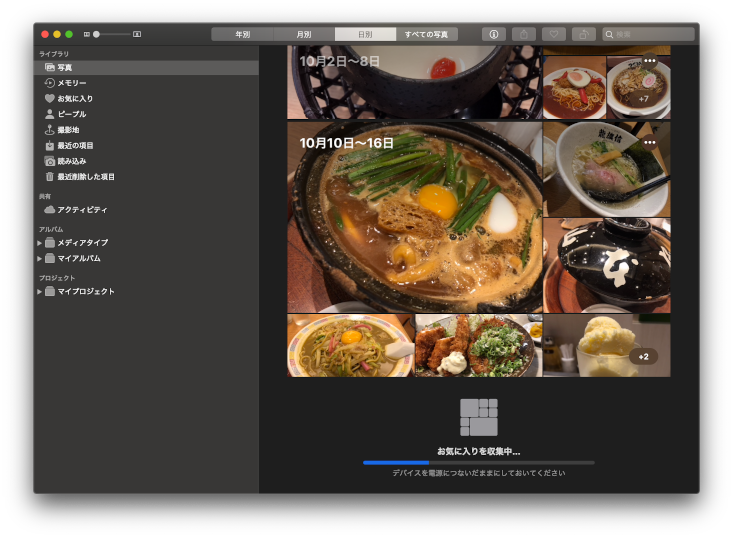Open アクティビティ under shared section
Viewport: 733px width, 538px height.
point(146,209)
